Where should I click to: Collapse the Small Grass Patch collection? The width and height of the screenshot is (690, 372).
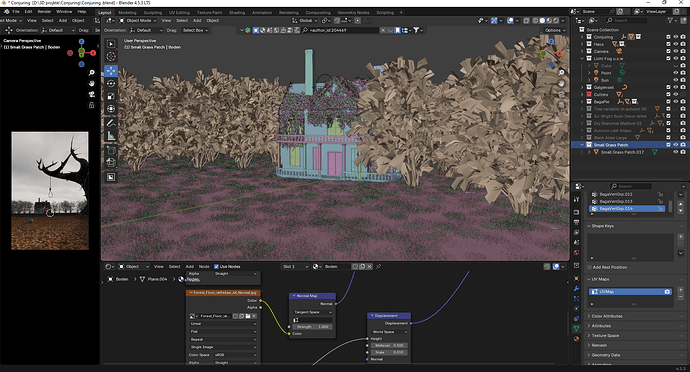(582, 145)
